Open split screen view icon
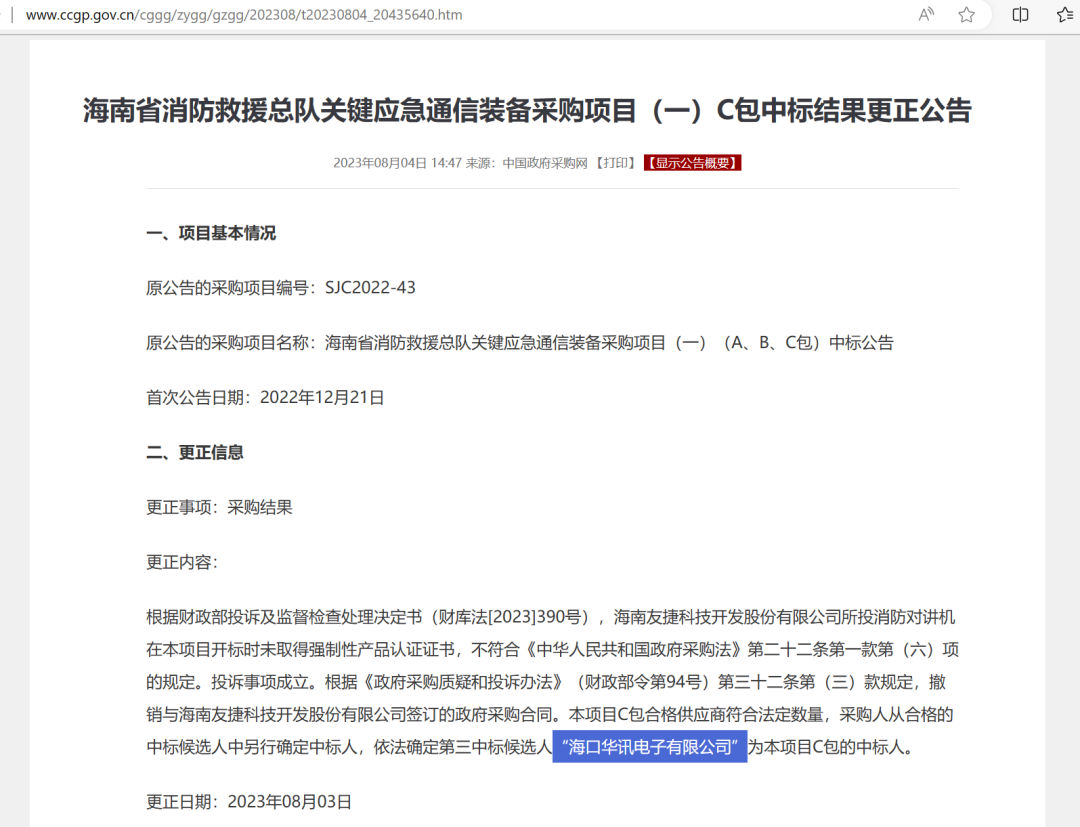Viewport: 1080px width, 827px height. [x=1020, y=14]
